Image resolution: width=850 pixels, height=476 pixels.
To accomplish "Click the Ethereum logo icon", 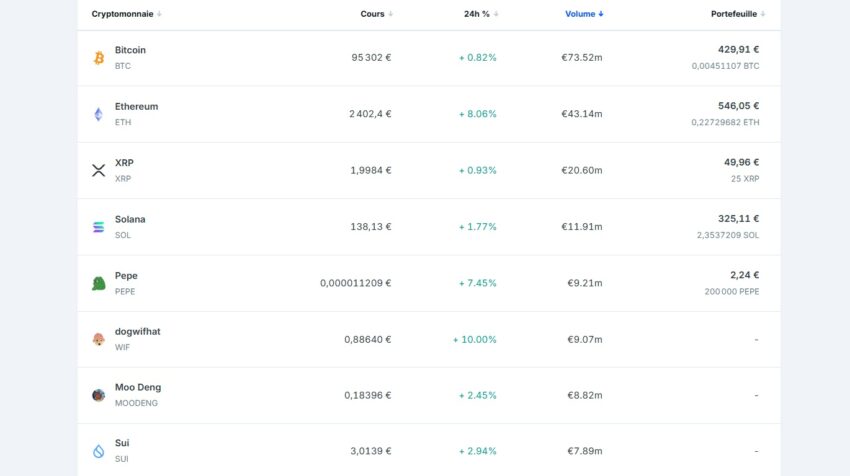I will tap(99, 114).
